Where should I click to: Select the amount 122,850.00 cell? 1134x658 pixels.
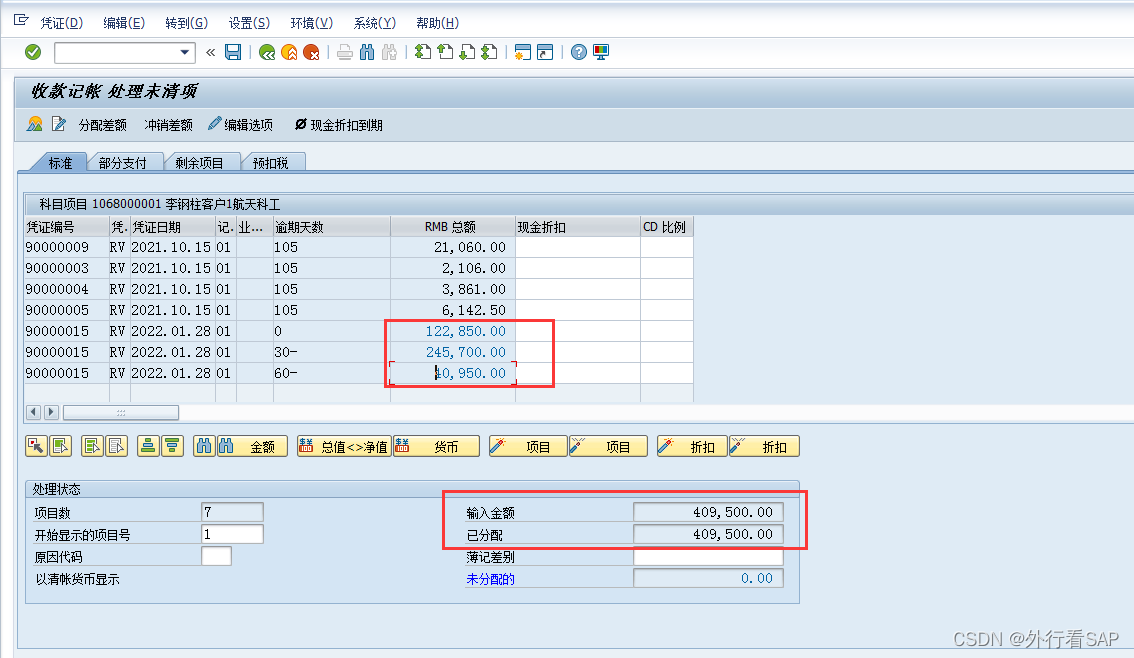pyautogui.click(x=453, y=331)
